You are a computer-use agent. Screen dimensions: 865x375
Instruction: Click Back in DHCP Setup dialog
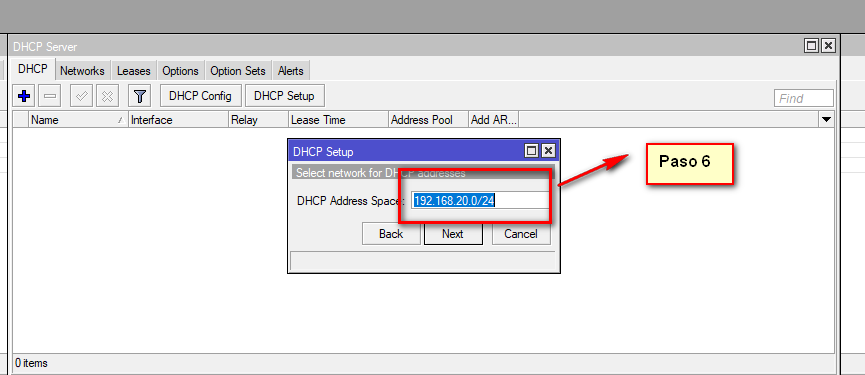391,234
